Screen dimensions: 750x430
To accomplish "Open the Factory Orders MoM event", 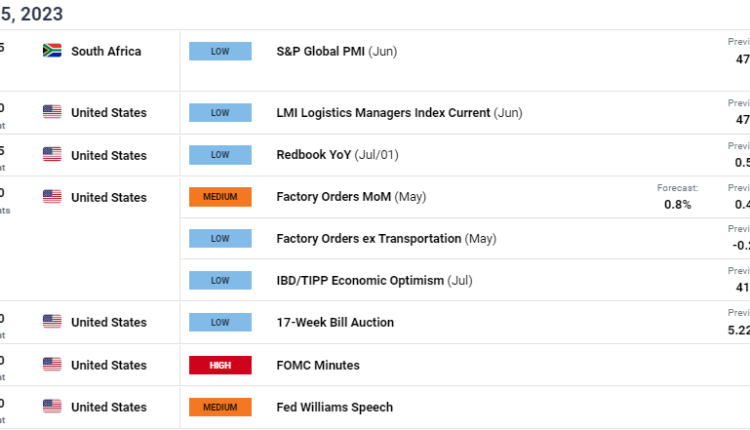I will [350, 197].
